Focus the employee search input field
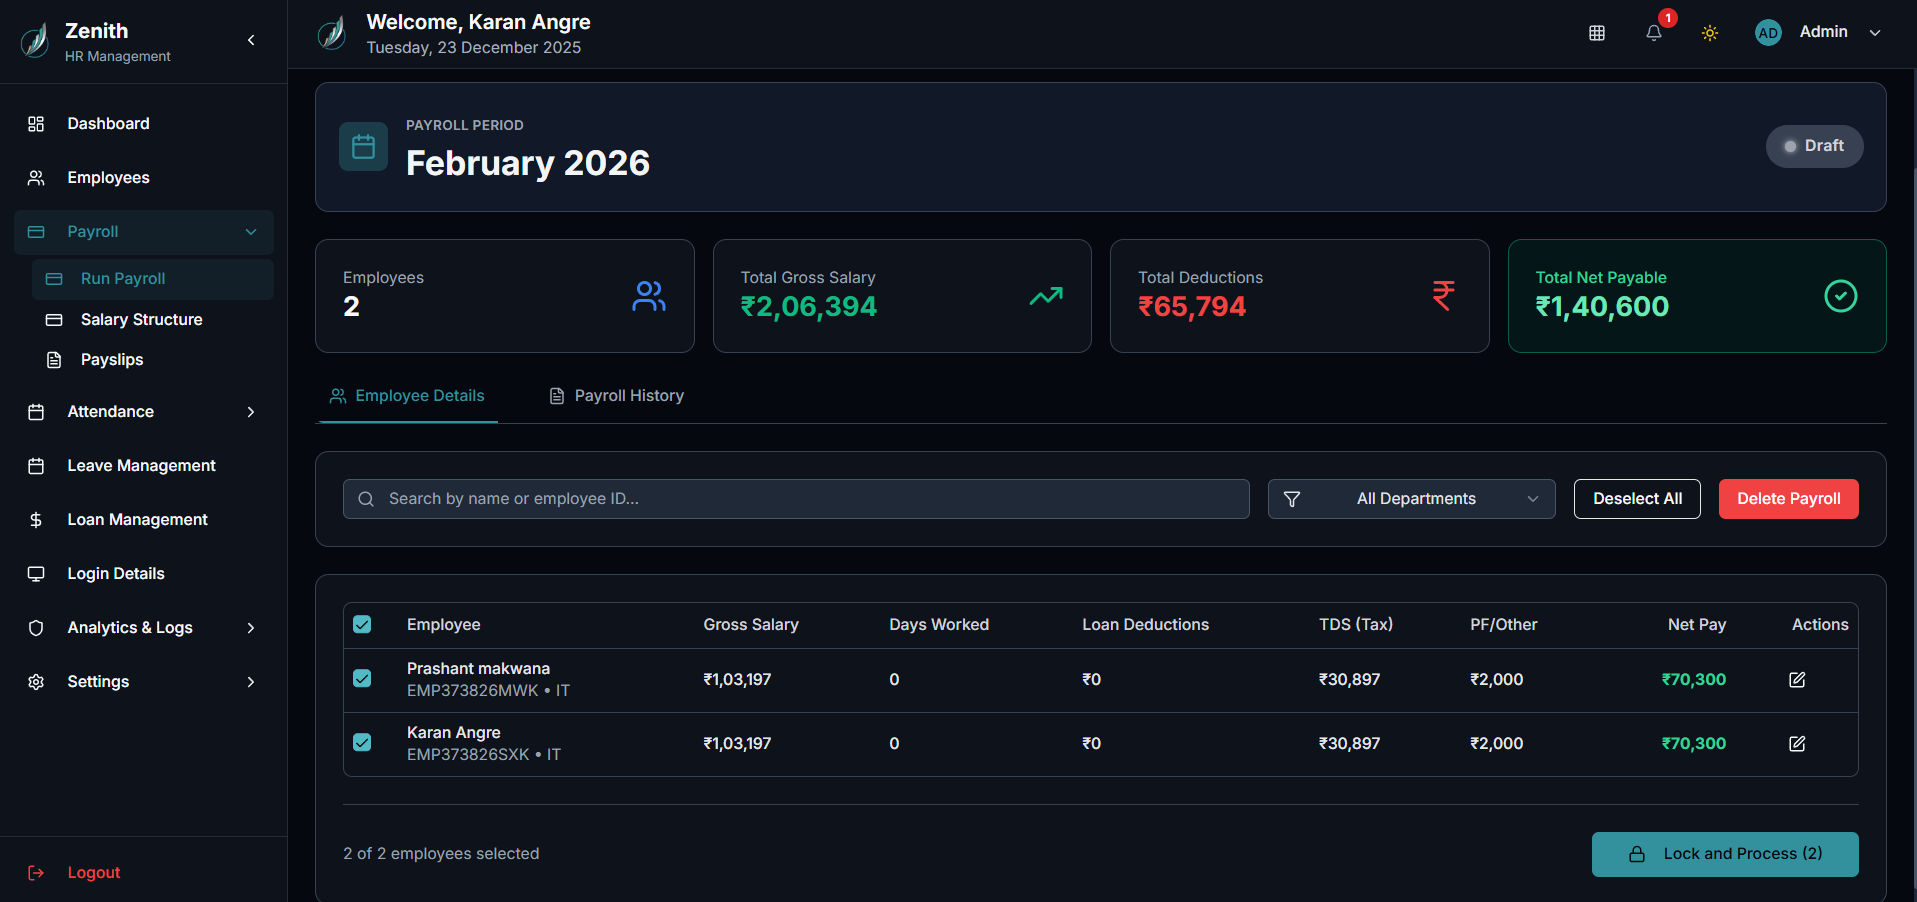This screenshot has width=1917, height=902. pos(795,499)
